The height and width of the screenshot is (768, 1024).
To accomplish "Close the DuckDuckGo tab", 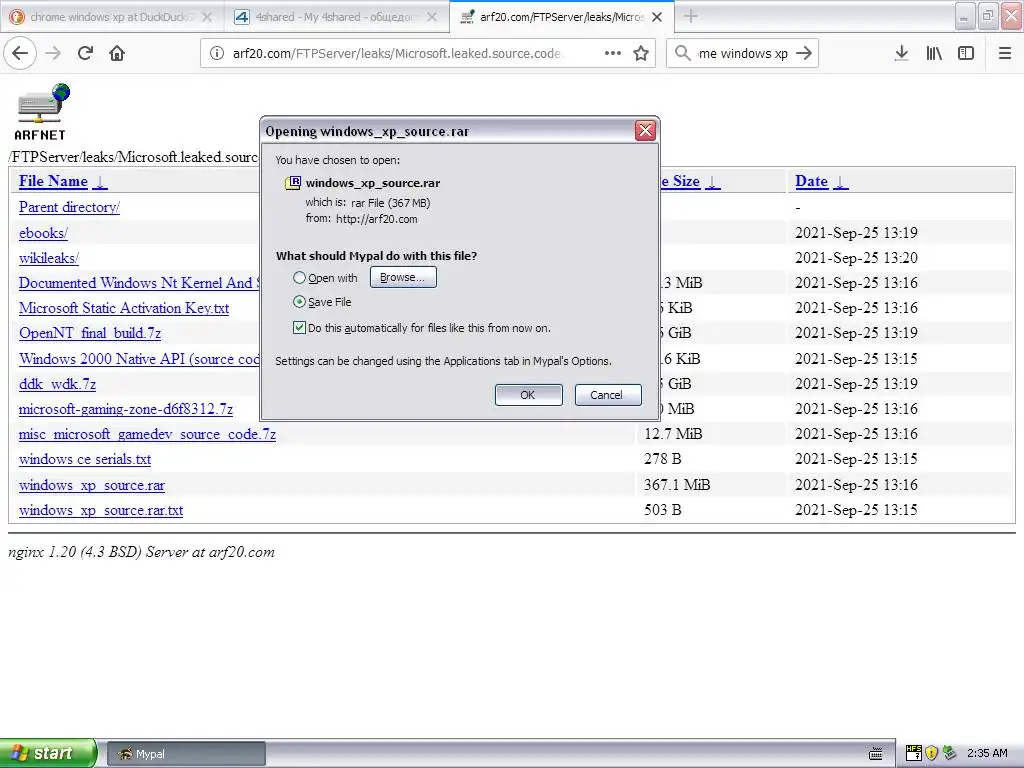I will tap(207, 17).
